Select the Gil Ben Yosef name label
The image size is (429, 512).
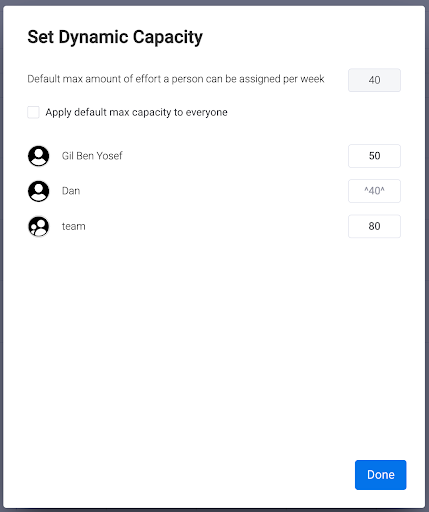[x=92, y=156]
